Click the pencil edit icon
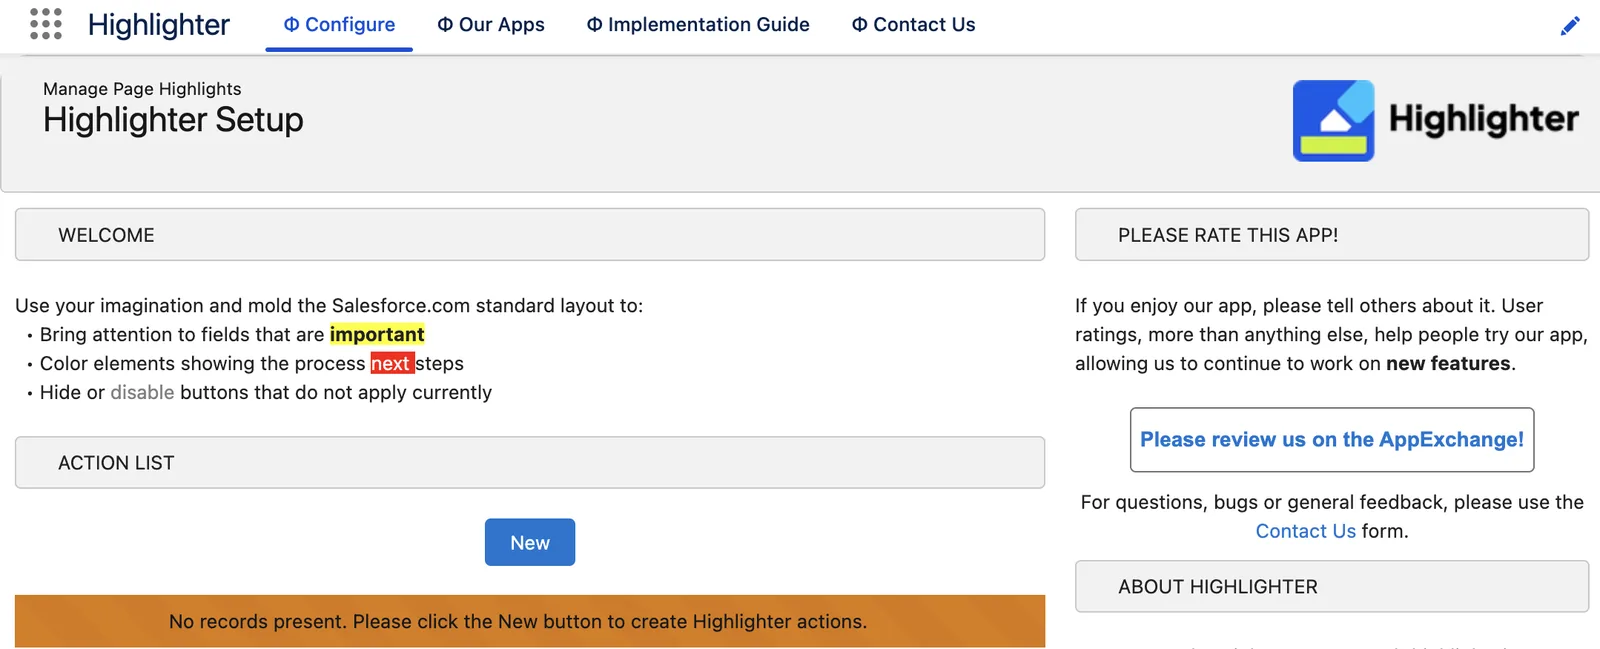Viewport: 1600px width, 649px height. (1570, 25)
